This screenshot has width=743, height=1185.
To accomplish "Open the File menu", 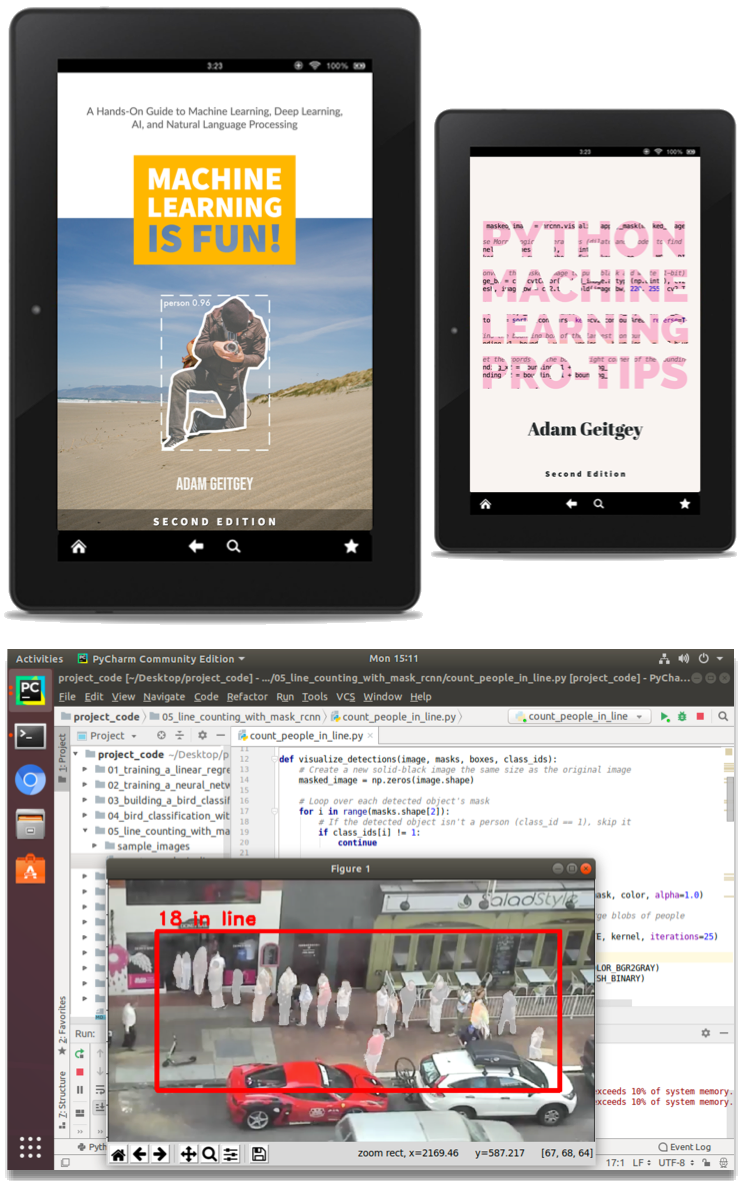I will coord(67,697).
